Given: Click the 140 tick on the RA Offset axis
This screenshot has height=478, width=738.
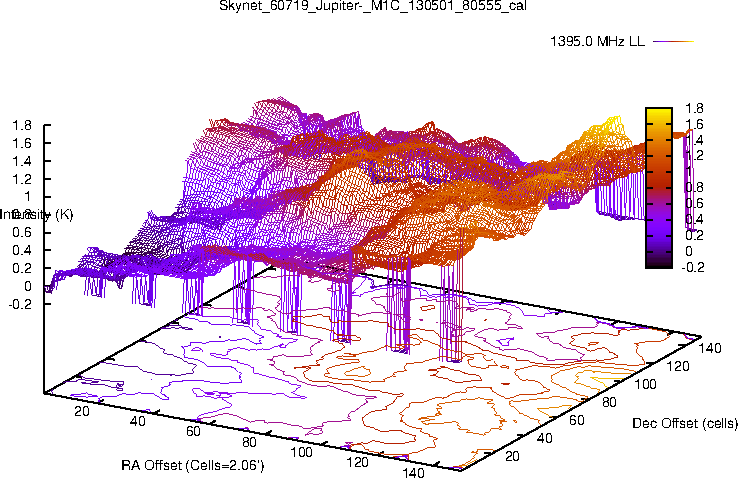Looking at the screenshot, I should (x=413, y=472).
